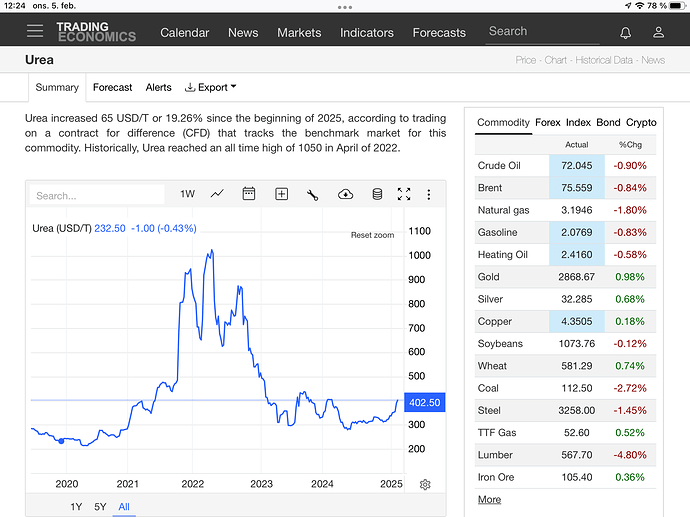Open the hamburger navigation menu
The image size is (690, 517).
coord(35,31)
